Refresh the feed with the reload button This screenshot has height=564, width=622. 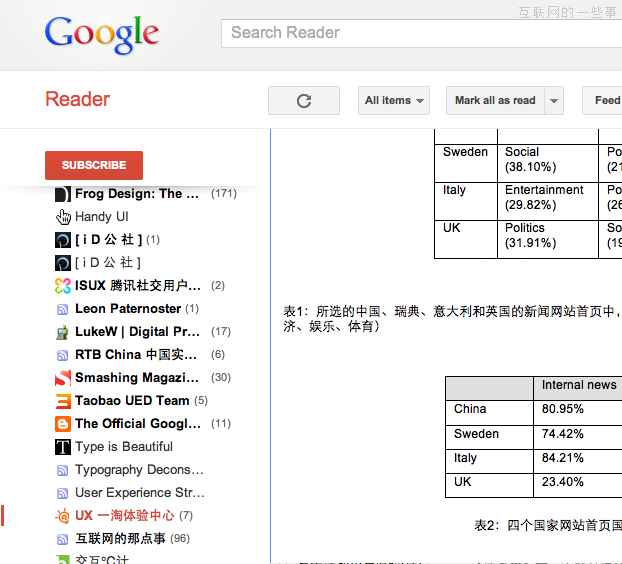click(304, 101)
